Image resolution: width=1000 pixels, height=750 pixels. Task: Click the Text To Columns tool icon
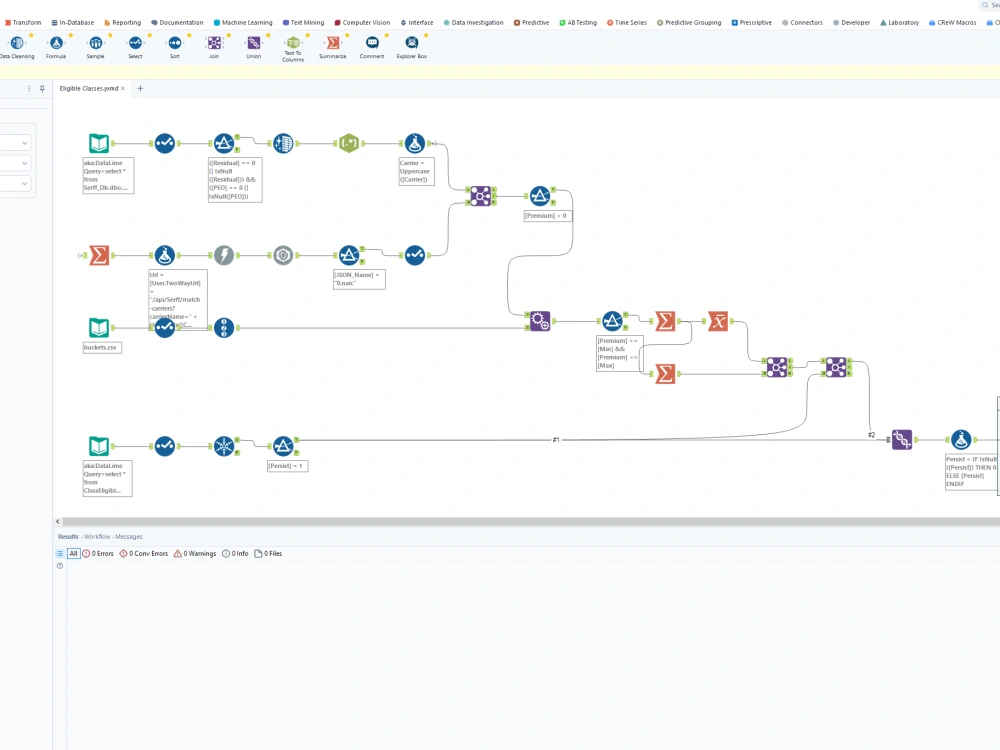coord(293,44)
